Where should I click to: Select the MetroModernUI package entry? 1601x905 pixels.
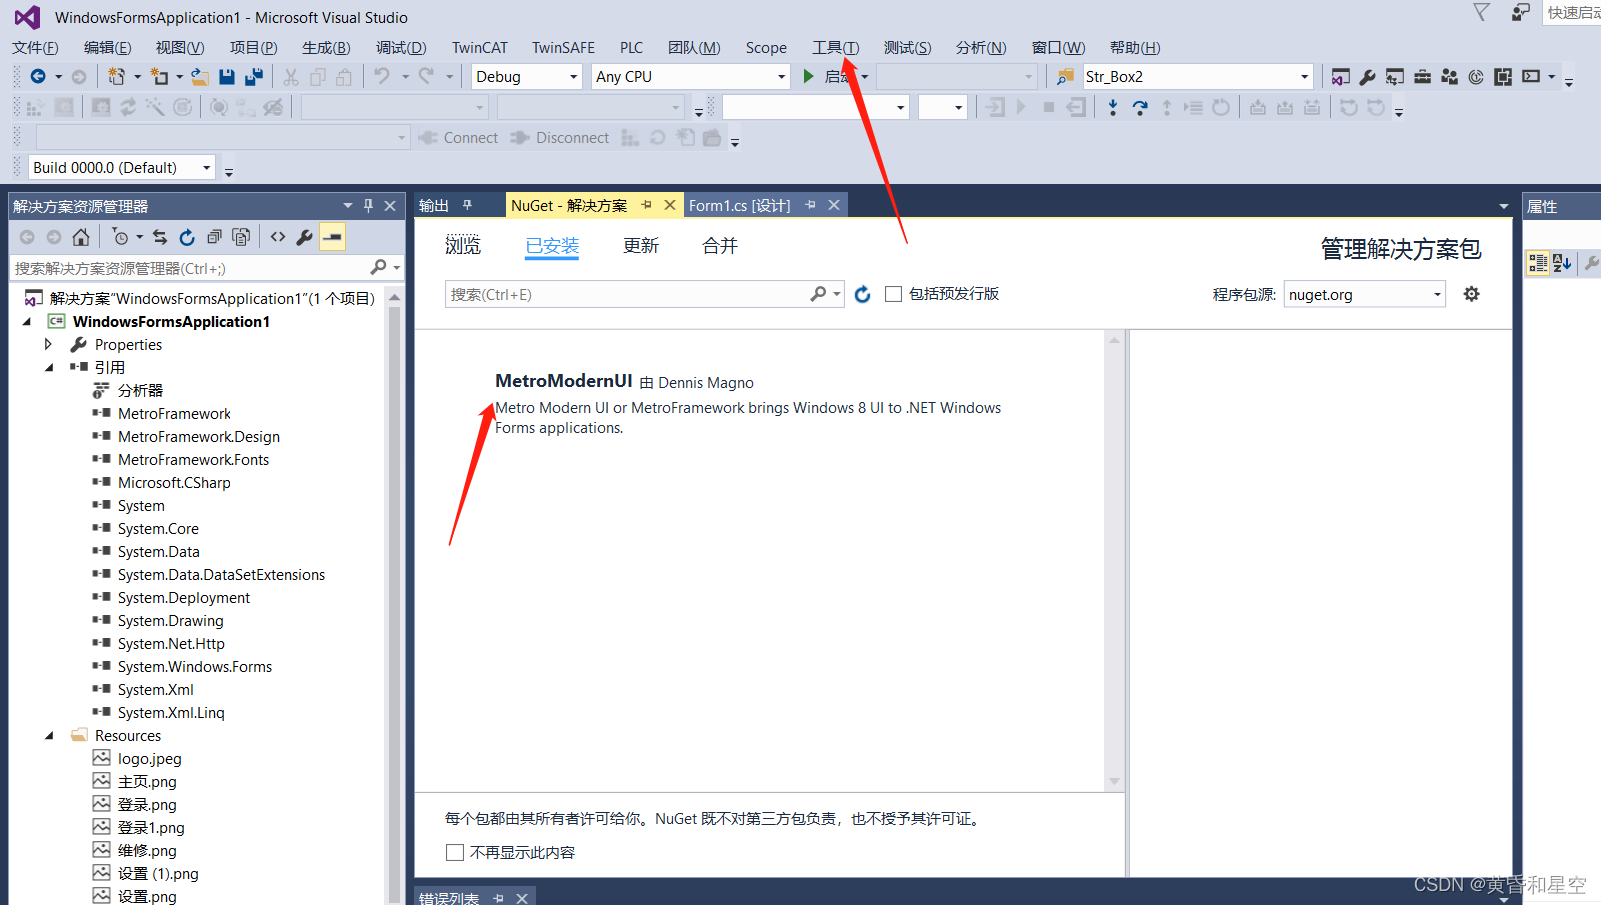coord(760,403)
